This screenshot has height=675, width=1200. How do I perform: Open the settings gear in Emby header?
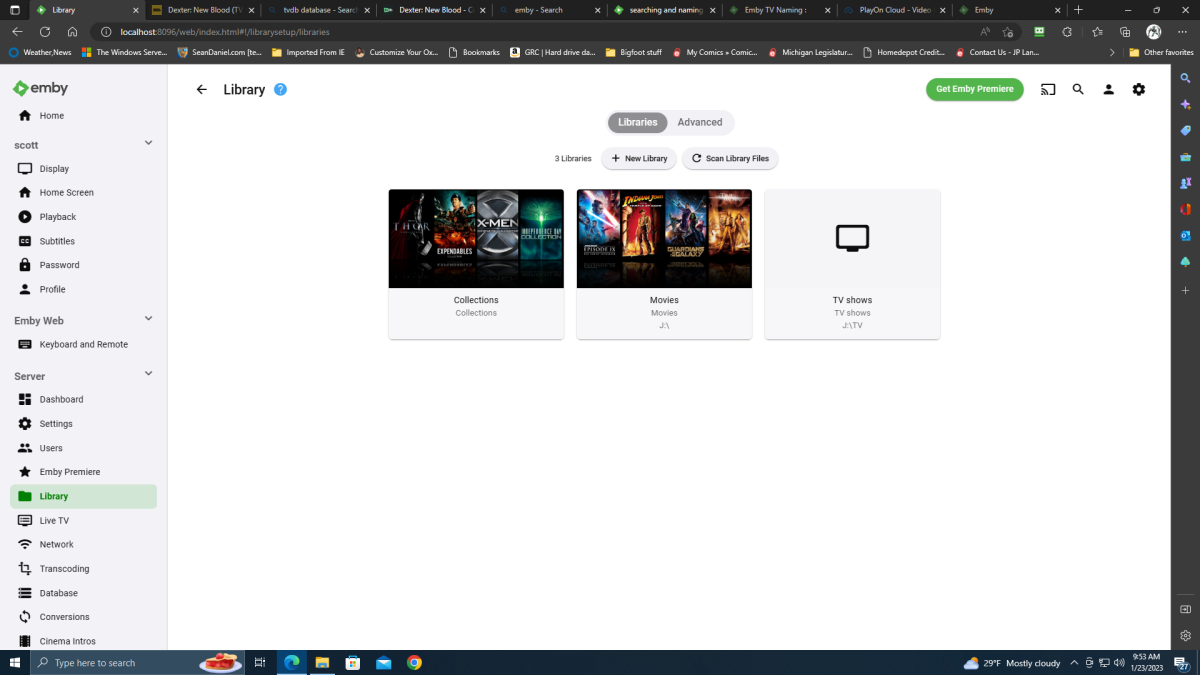(1138, 89)
